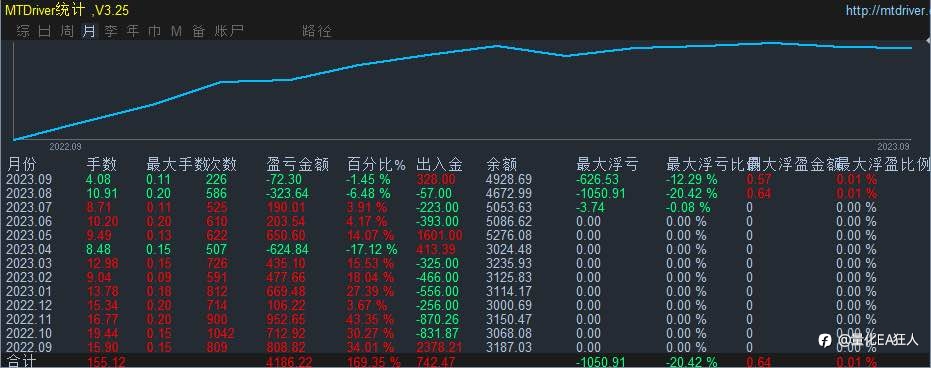Select the 2023.04 month row label
Image resolution: width=931 pixels, height=368 pixels.
27,249
